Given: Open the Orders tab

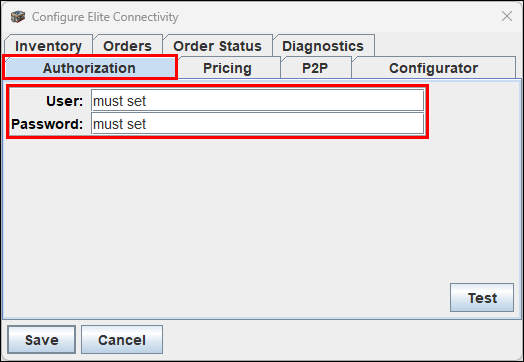Looking at the screenshot, I should [128, 46].
